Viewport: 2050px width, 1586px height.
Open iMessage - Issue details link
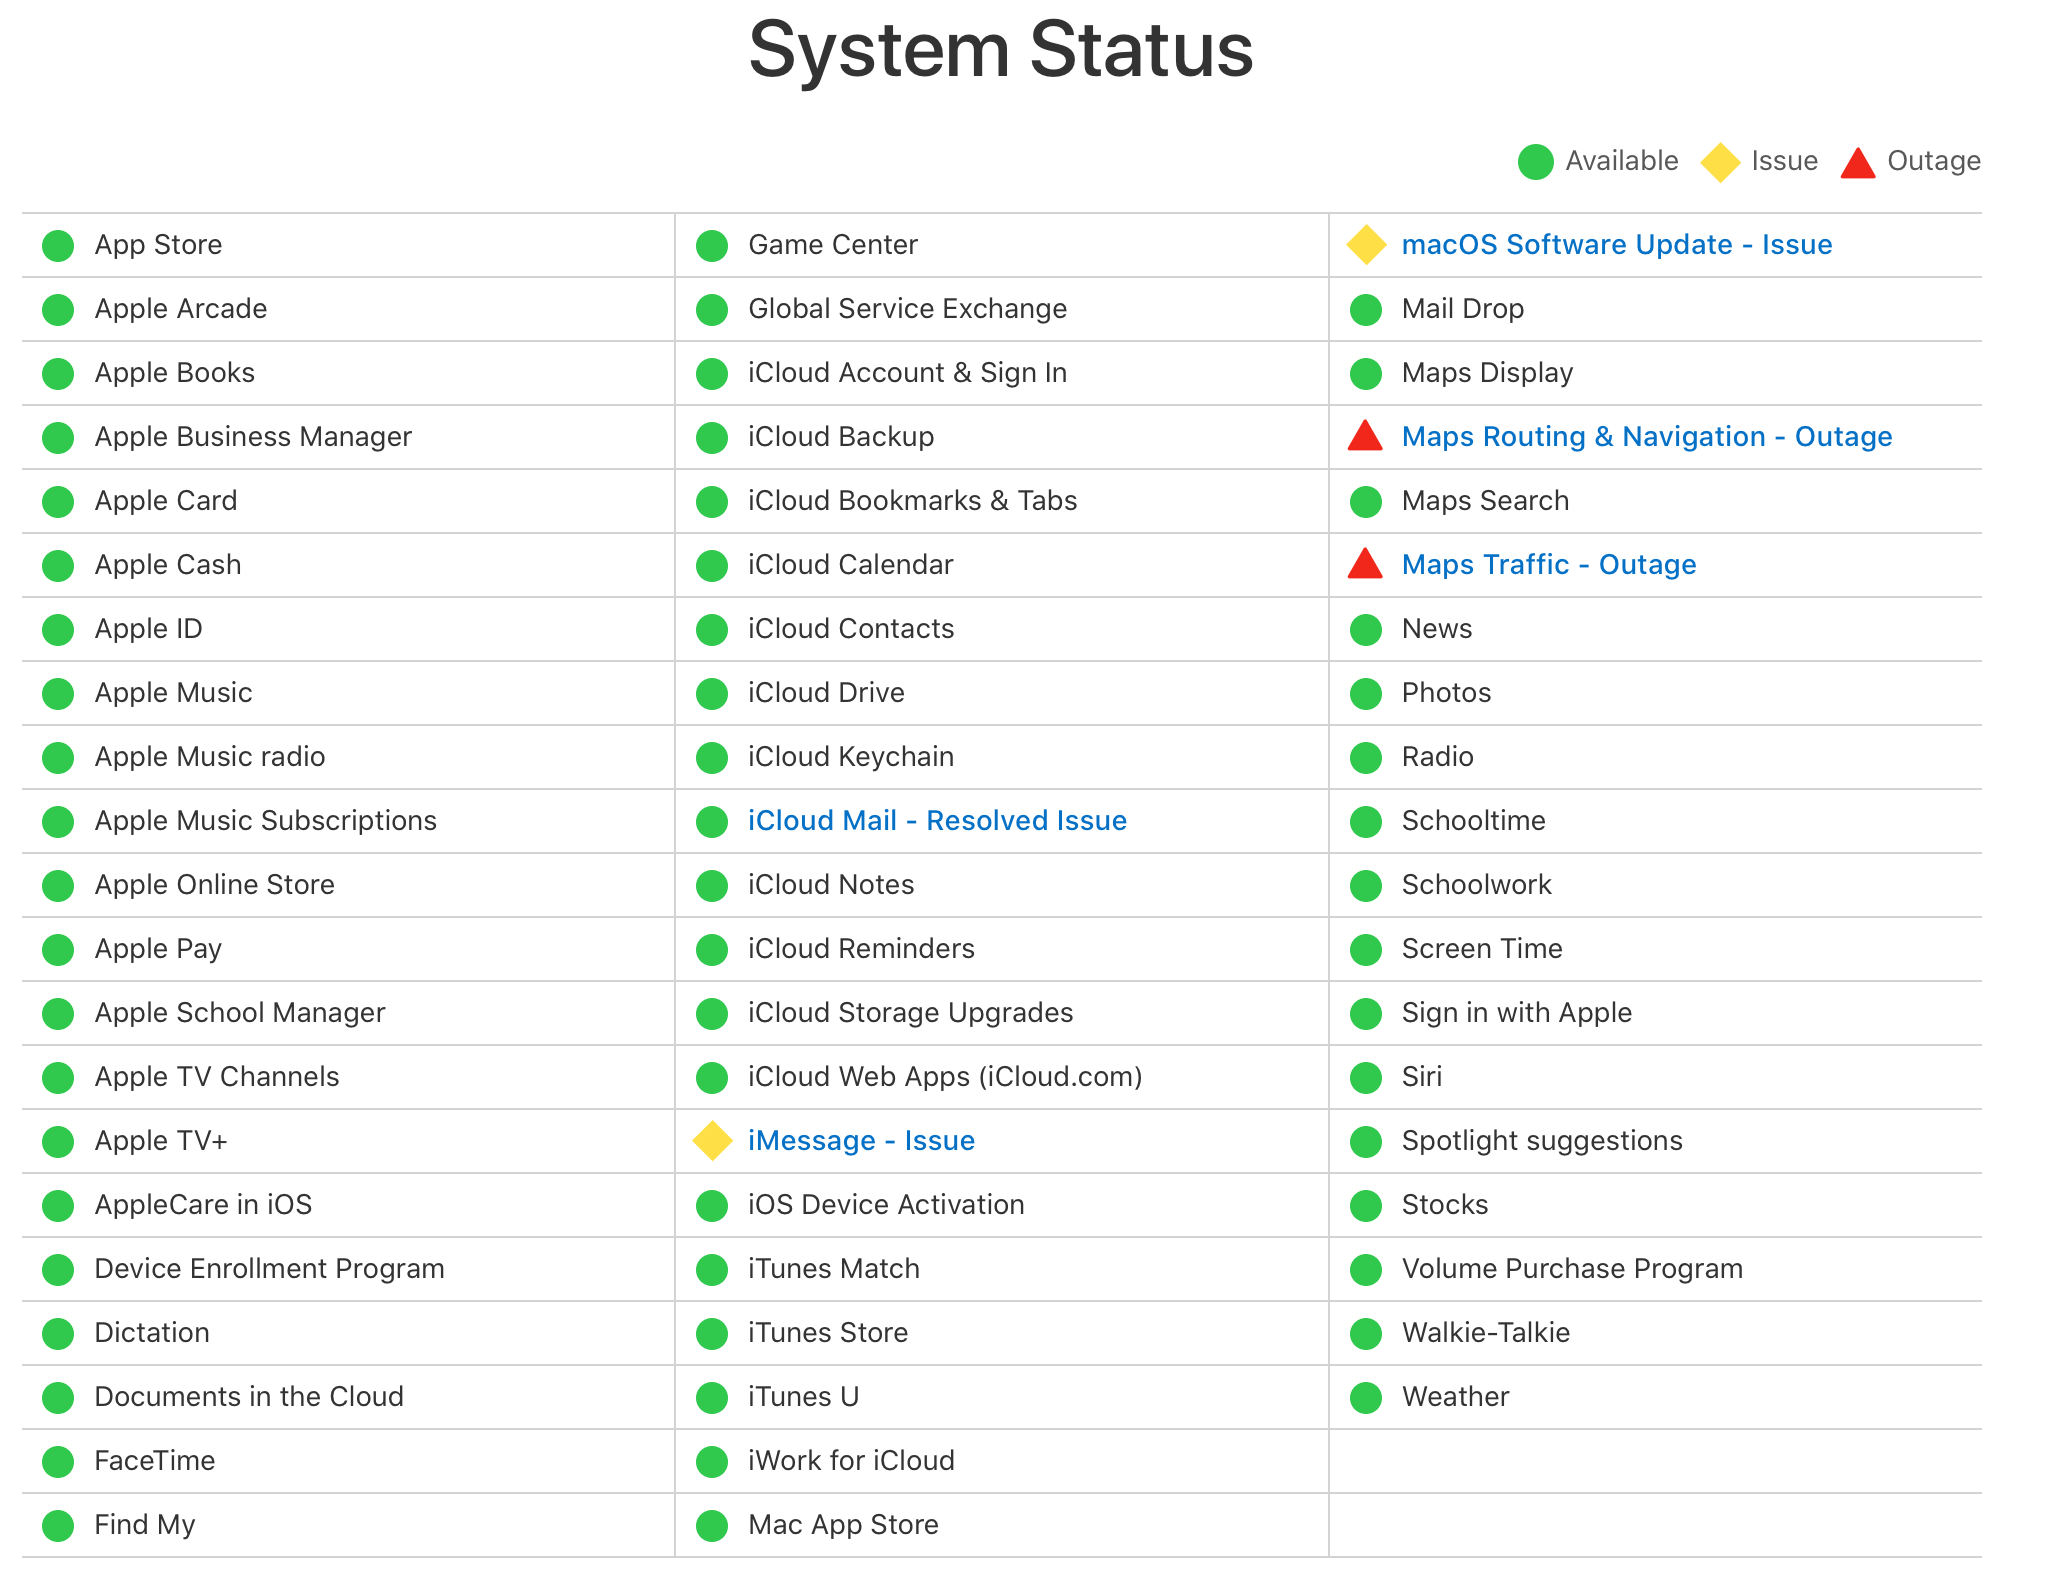pyautogui.click(x=861, y=1141)
